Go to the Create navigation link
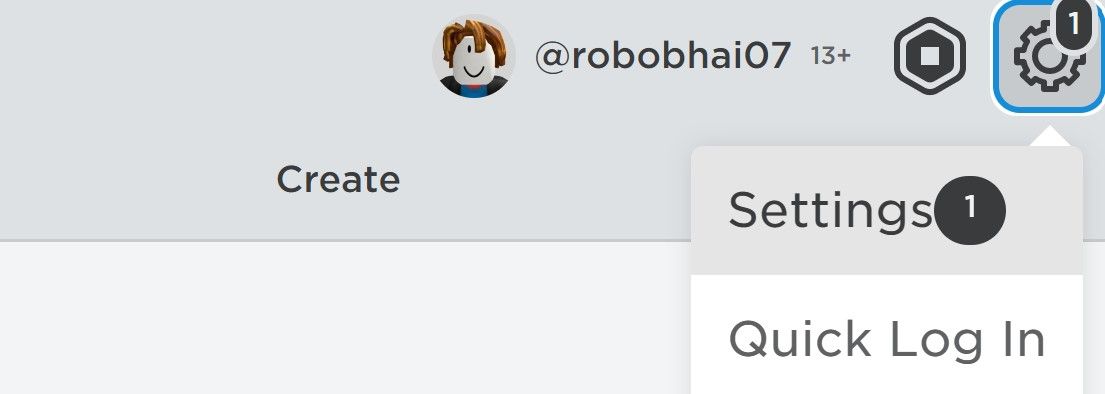Screen dimensions: 1105x394 coord(338,179)
